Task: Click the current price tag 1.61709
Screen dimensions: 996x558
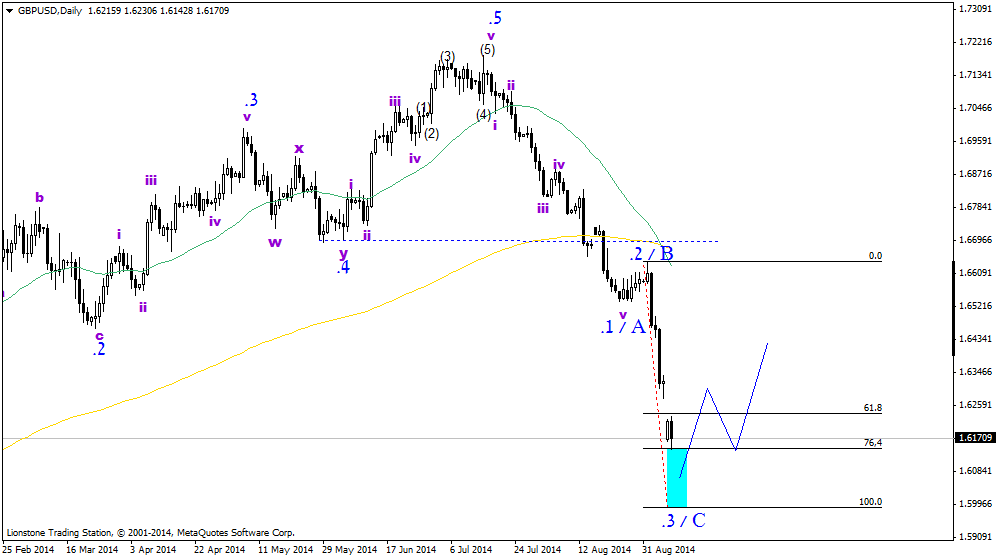Action: point(975,438)
